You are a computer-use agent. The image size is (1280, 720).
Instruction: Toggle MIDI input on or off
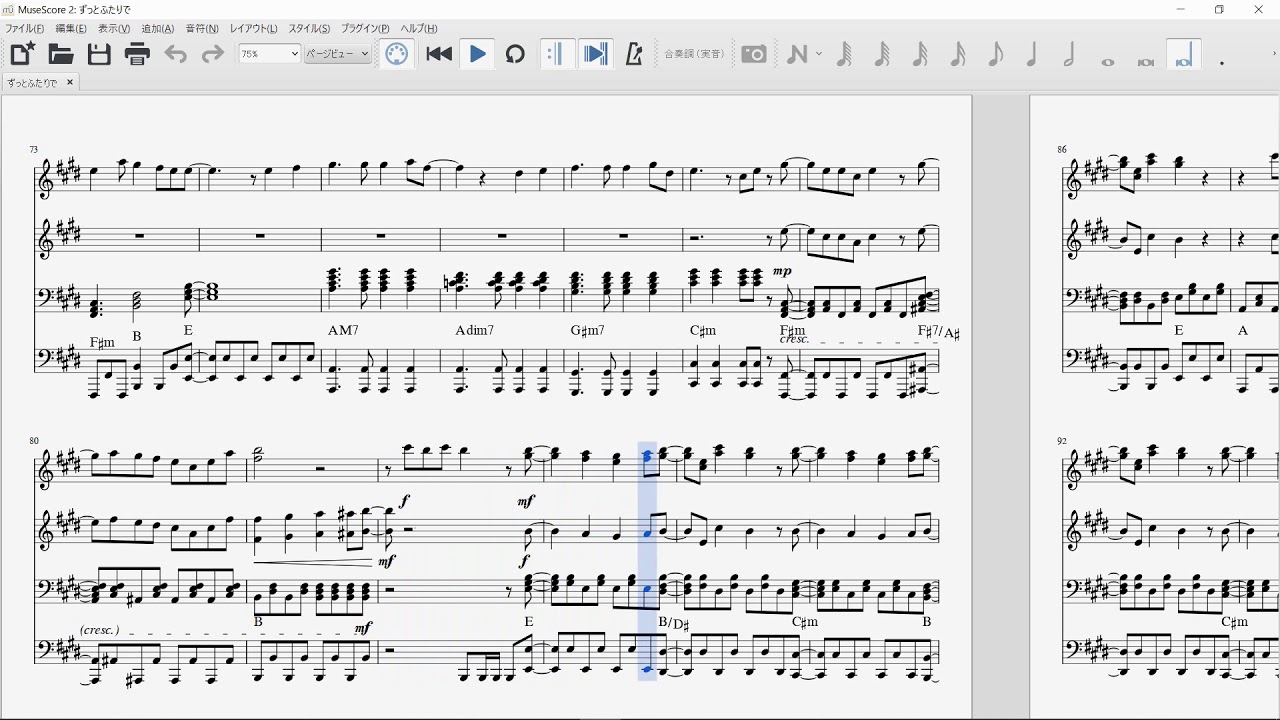point(397,54)
